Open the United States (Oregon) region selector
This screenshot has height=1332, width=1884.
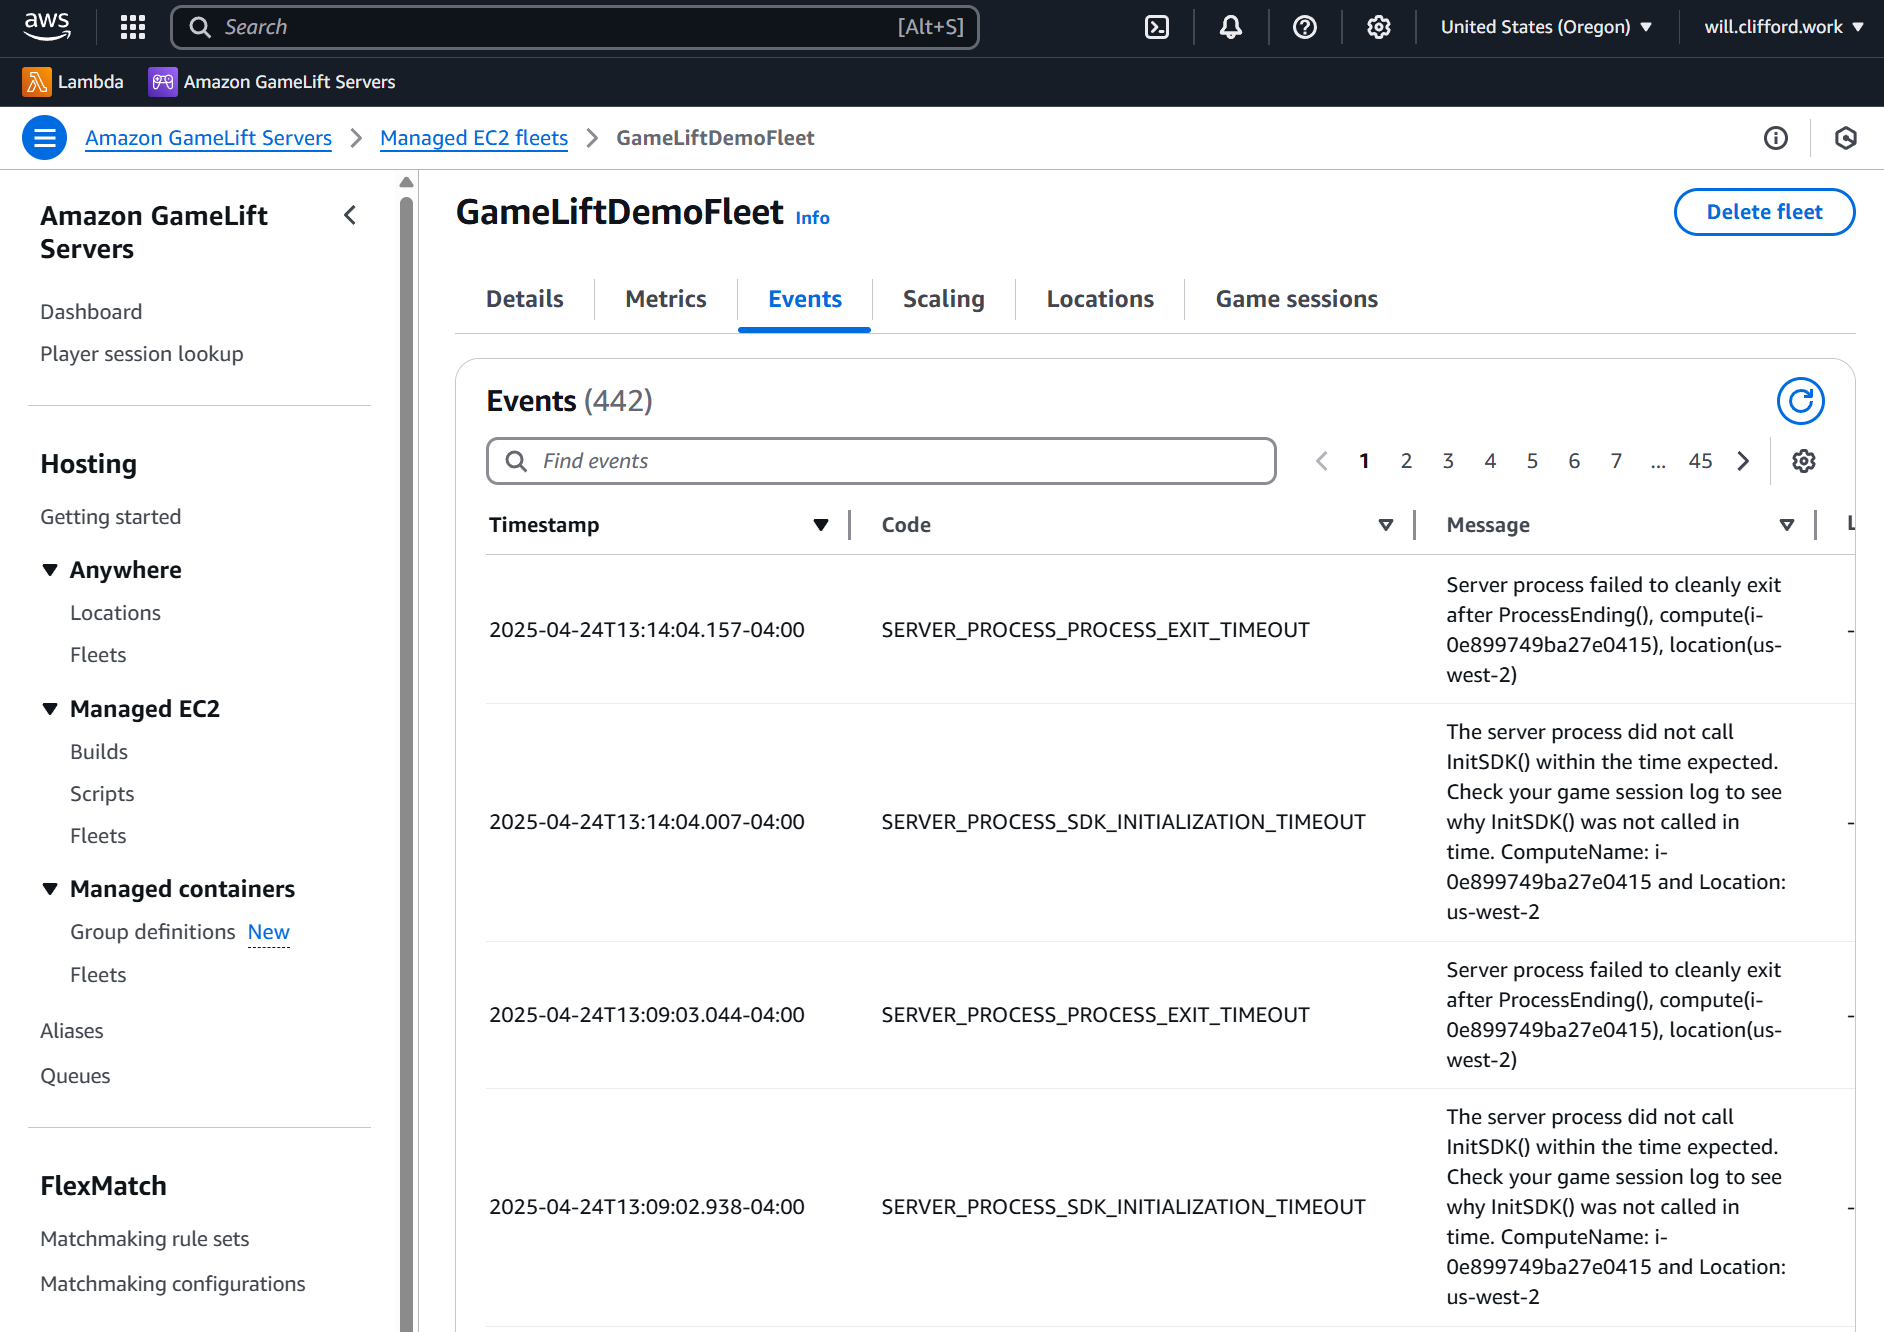[1545, 27]
